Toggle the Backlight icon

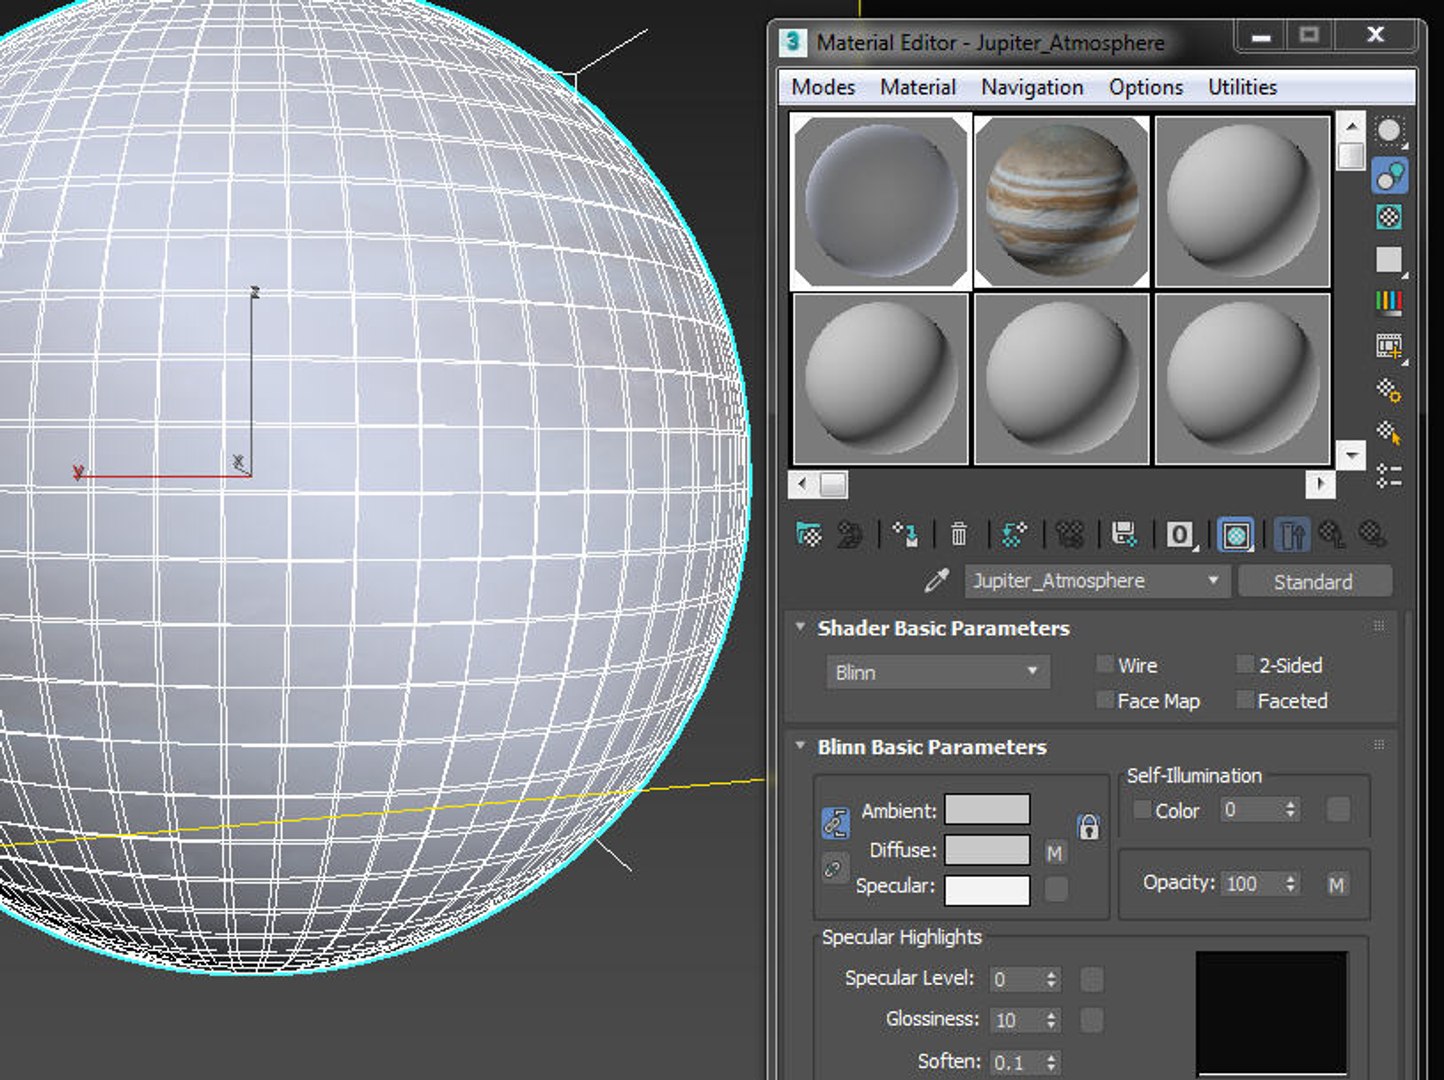(1390, 176)
